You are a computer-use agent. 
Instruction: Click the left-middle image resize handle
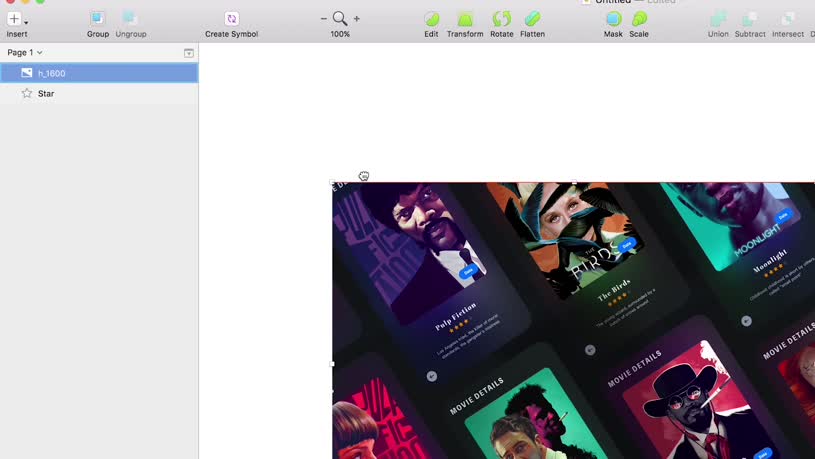click(333, 364)
